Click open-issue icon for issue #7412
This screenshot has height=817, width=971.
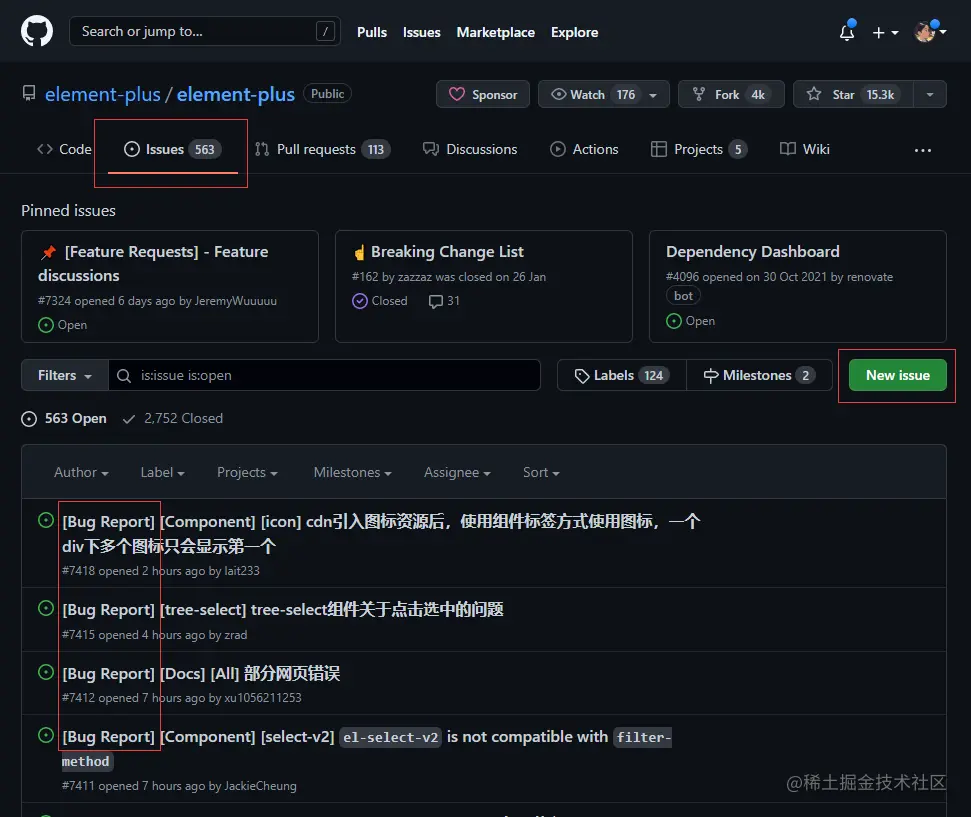point(46,672)
